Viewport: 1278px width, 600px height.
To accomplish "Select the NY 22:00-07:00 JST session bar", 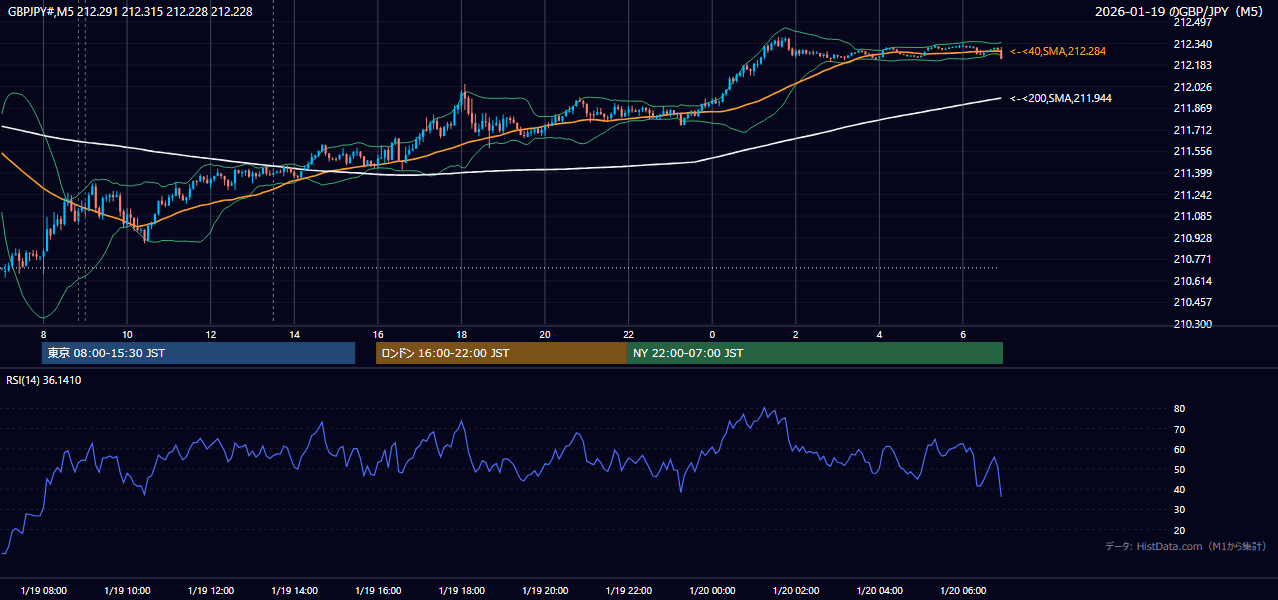I will (815, 353).
